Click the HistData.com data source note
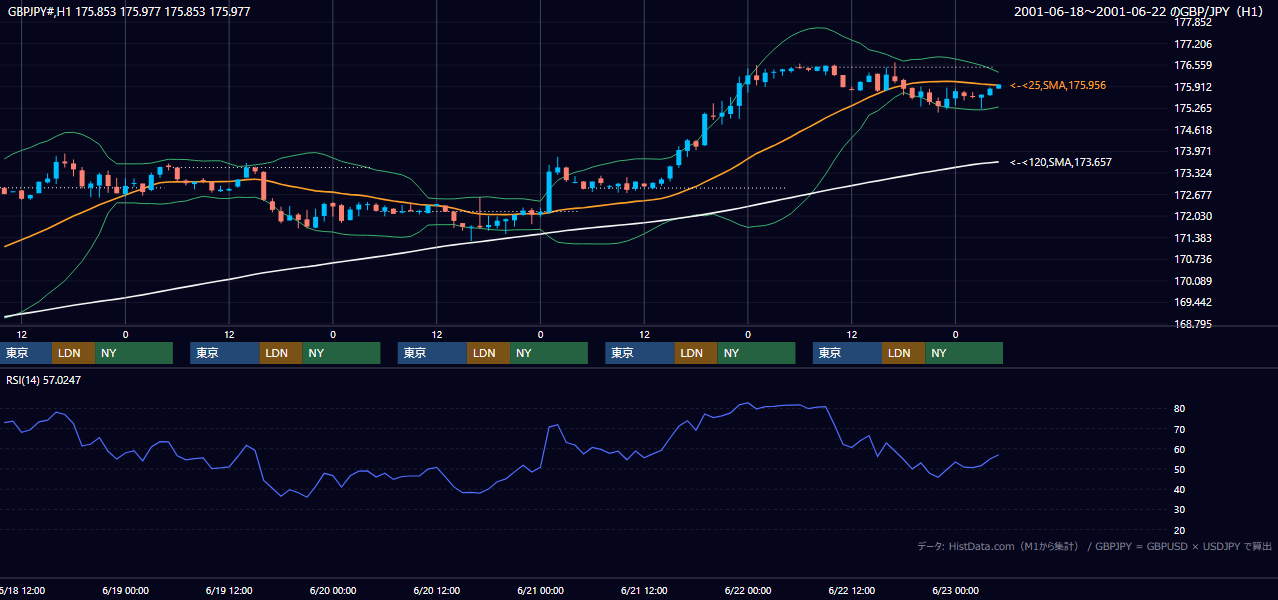 point(1095,546)
